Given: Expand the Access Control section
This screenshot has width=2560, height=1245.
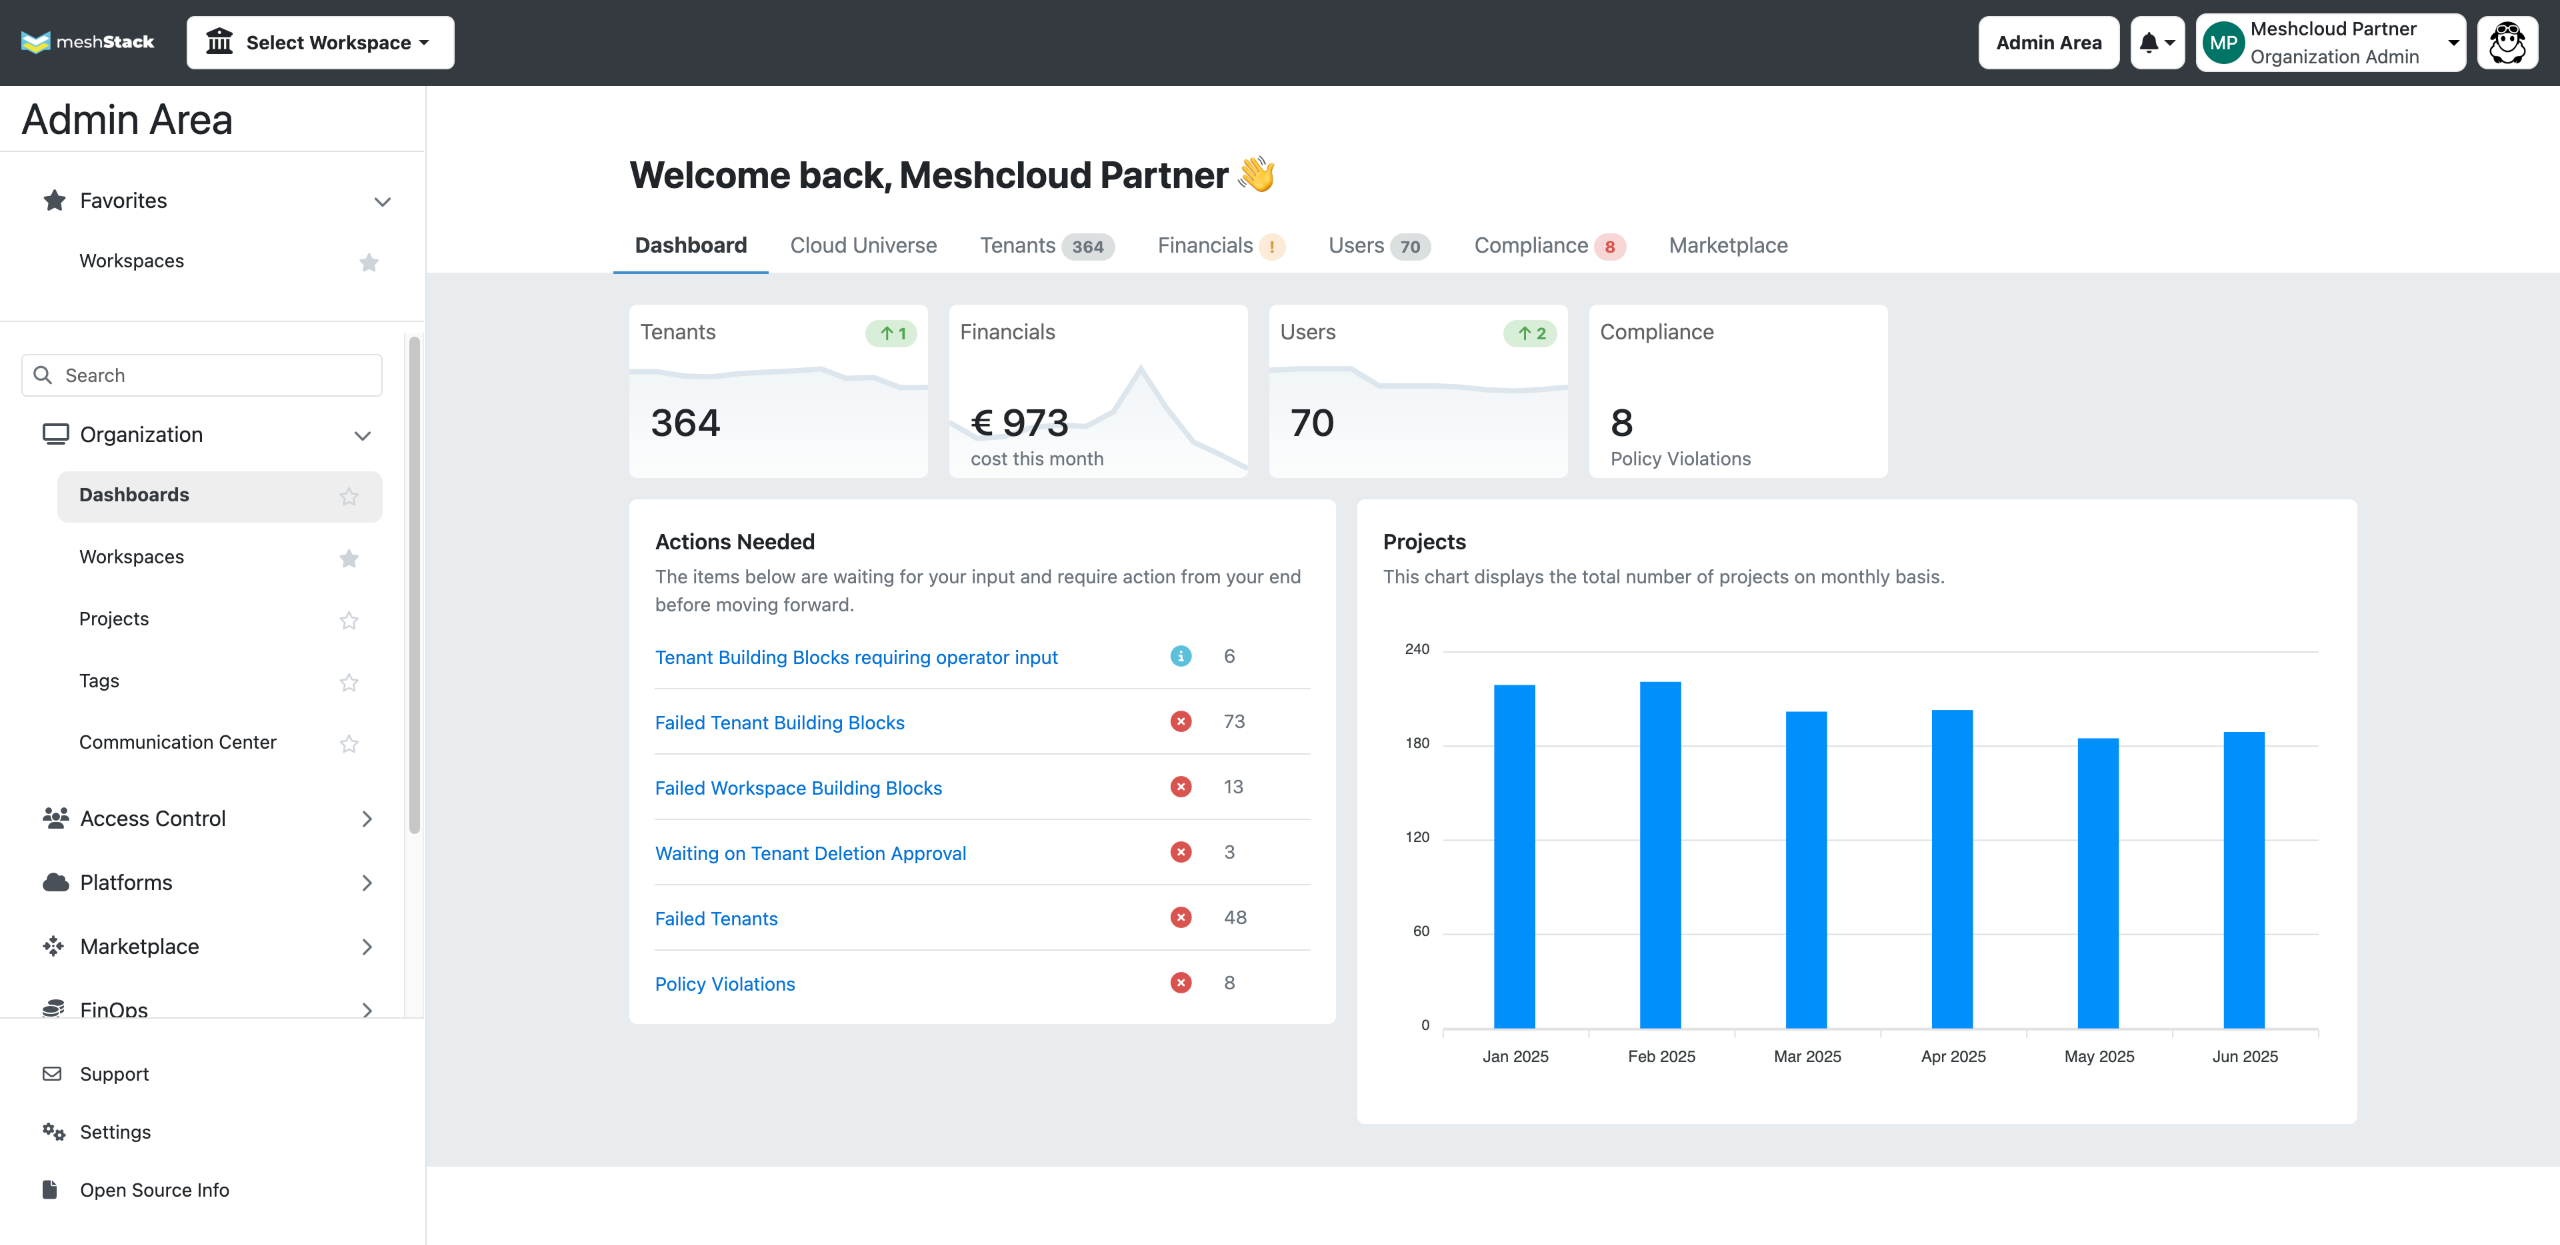Looking at the screenshot, I should (x=367, y=819).
